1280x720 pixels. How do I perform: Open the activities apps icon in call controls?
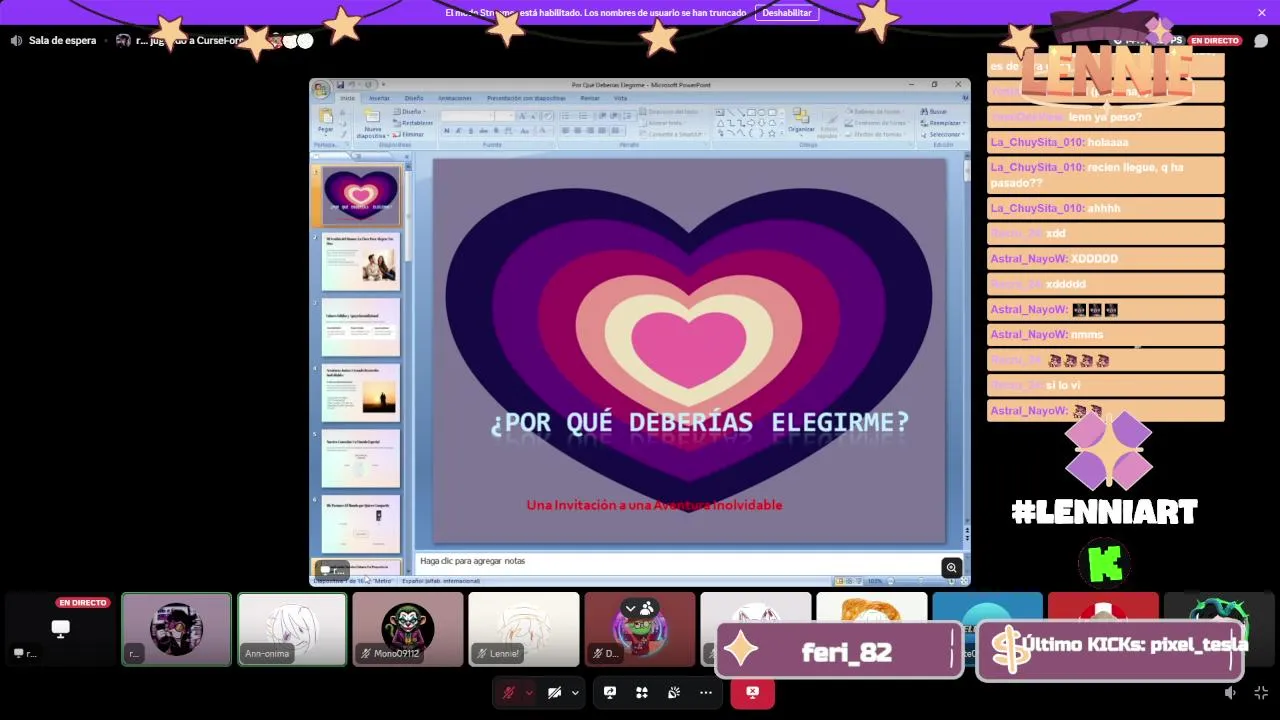coord(642,692)
